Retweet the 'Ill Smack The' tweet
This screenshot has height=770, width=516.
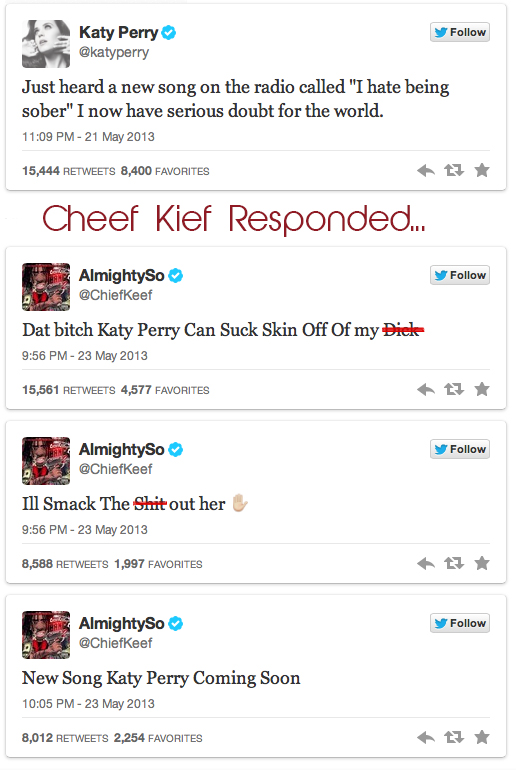pos(454,563)
